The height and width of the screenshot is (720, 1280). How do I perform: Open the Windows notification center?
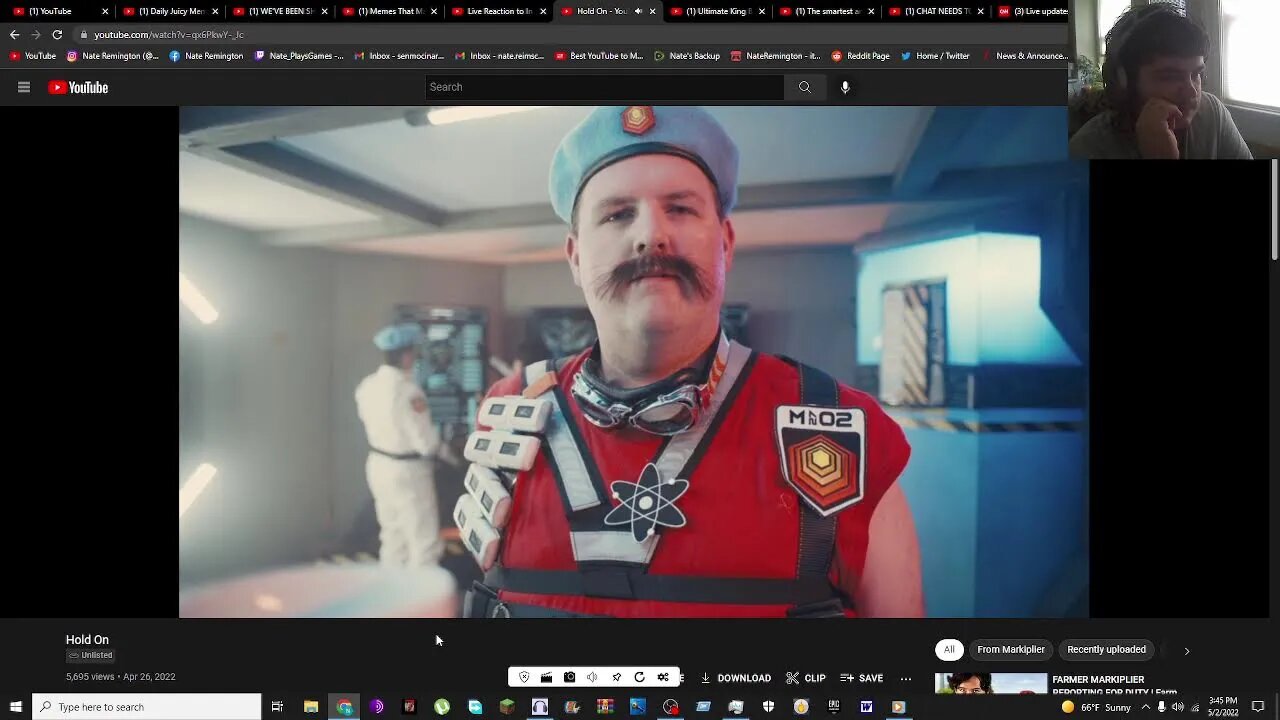click(x=1258, y=707)
